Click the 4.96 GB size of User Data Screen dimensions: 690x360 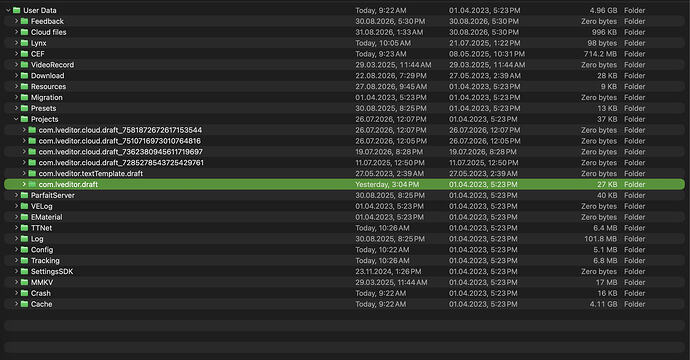[x=603, y=10]
